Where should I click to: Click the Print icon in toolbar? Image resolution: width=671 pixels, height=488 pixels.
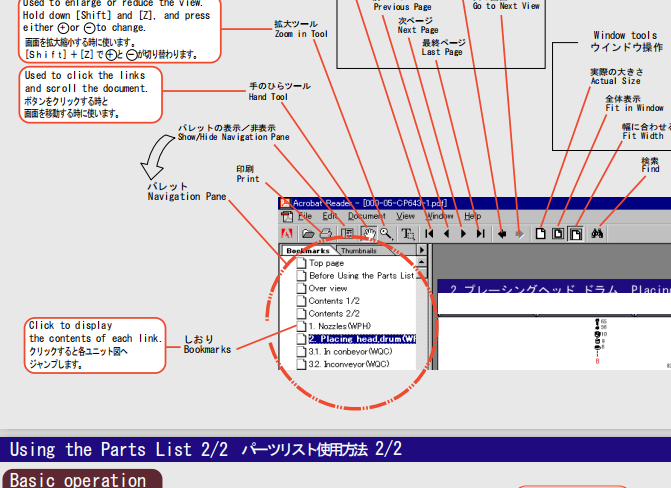click(x=325, y=233)
